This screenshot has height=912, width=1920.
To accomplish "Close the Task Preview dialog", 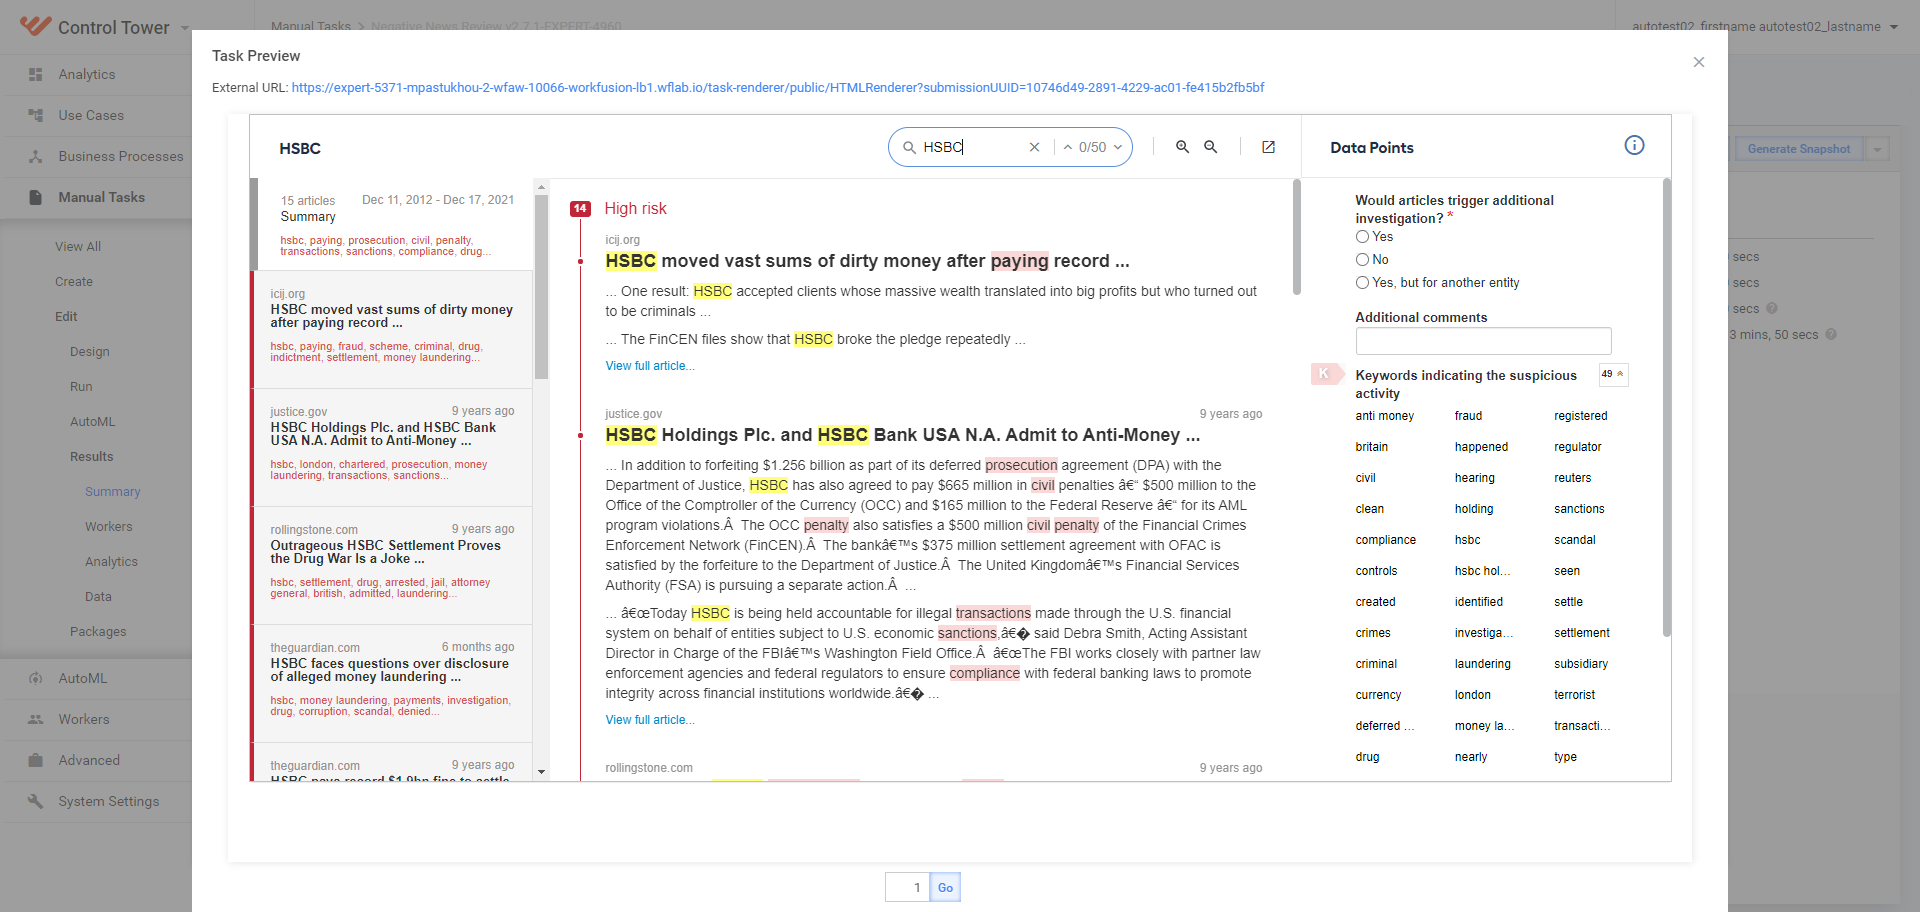I will click(1698, 62).
